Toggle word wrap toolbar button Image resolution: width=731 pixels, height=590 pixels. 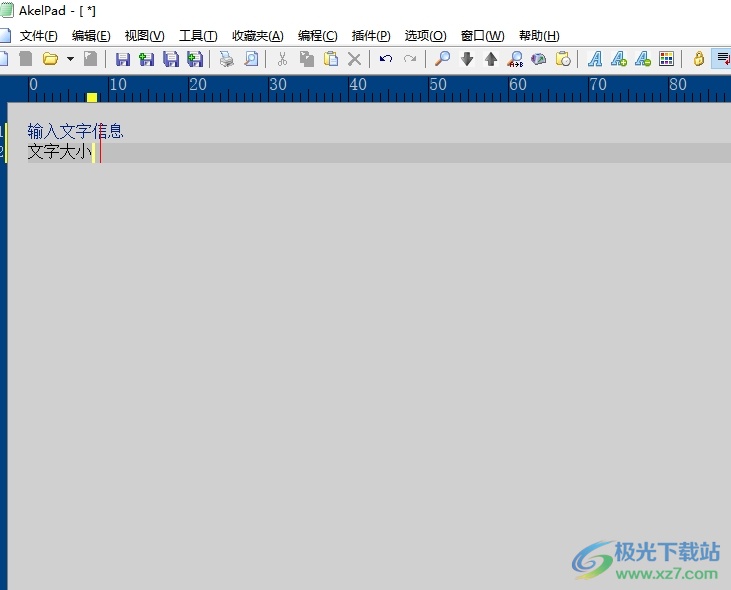tap(723, 59)
